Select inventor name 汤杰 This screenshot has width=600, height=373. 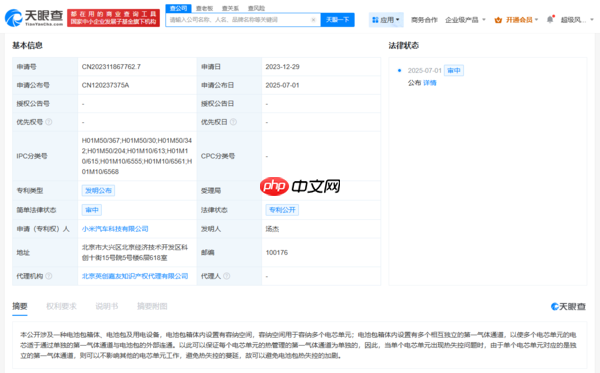272,229
